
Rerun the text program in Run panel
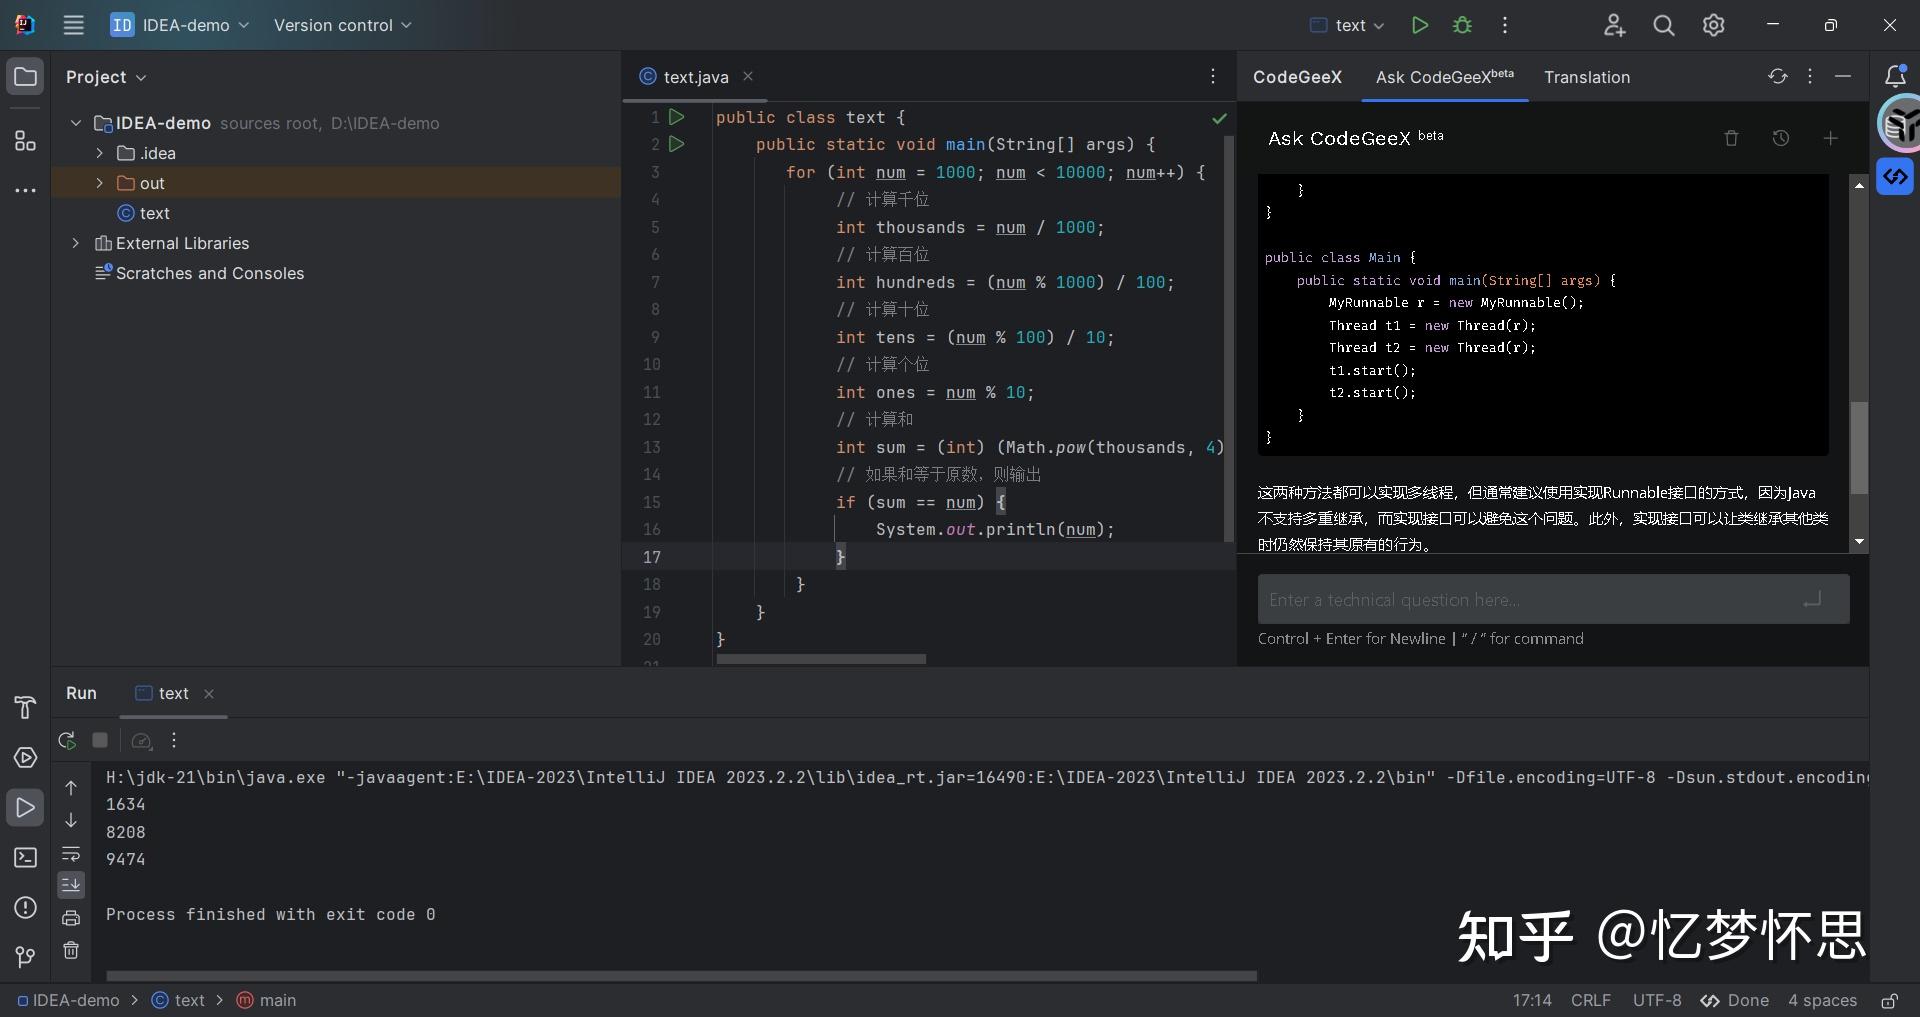(x=67, y=741)
